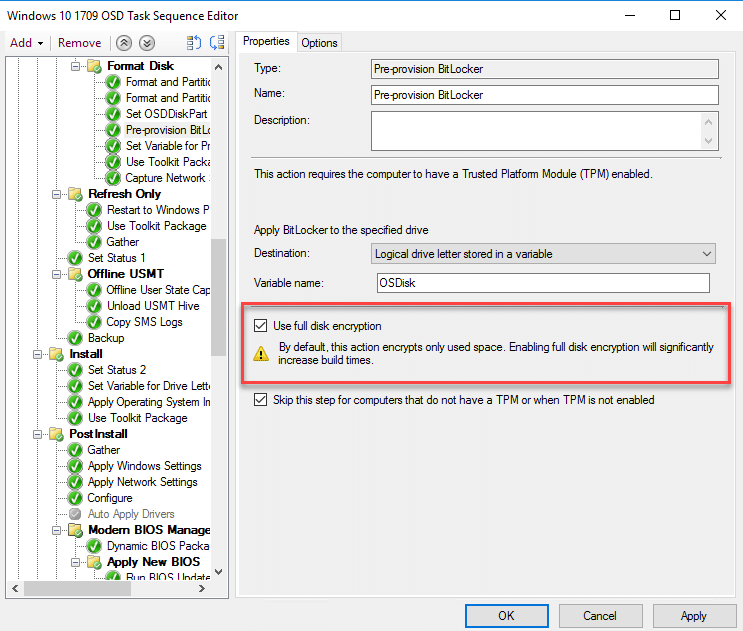Image resolution: width=743 pixels, height=631 pixels.
Task: Collapse the Install group
Action: pyautogui.click(x=37, y=355)
